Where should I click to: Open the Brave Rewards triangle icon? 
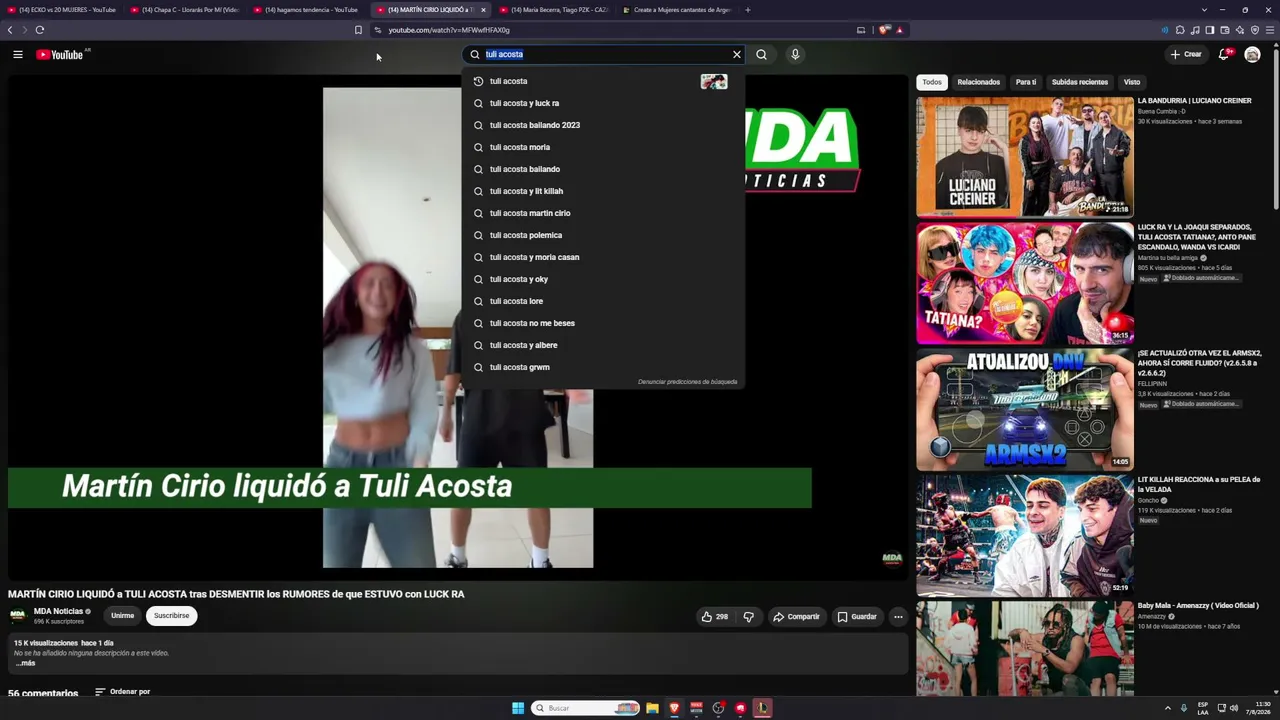pos(899,30)
